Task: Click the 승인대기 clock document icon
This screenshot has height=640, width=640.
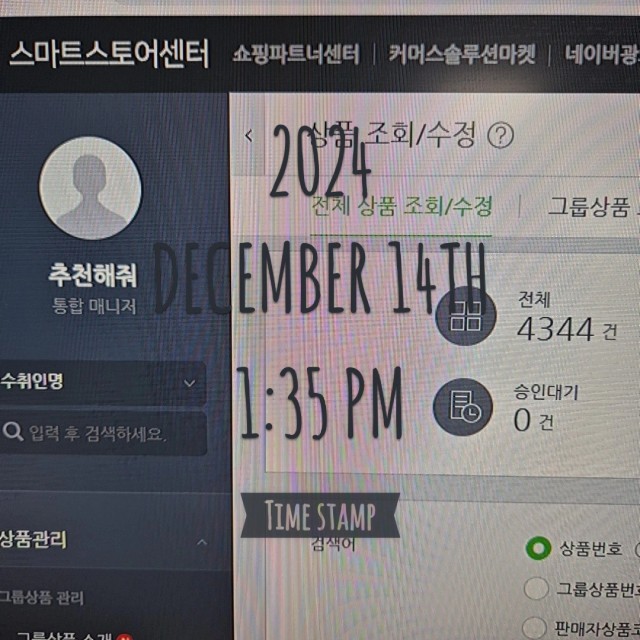Action: point(463,407)
